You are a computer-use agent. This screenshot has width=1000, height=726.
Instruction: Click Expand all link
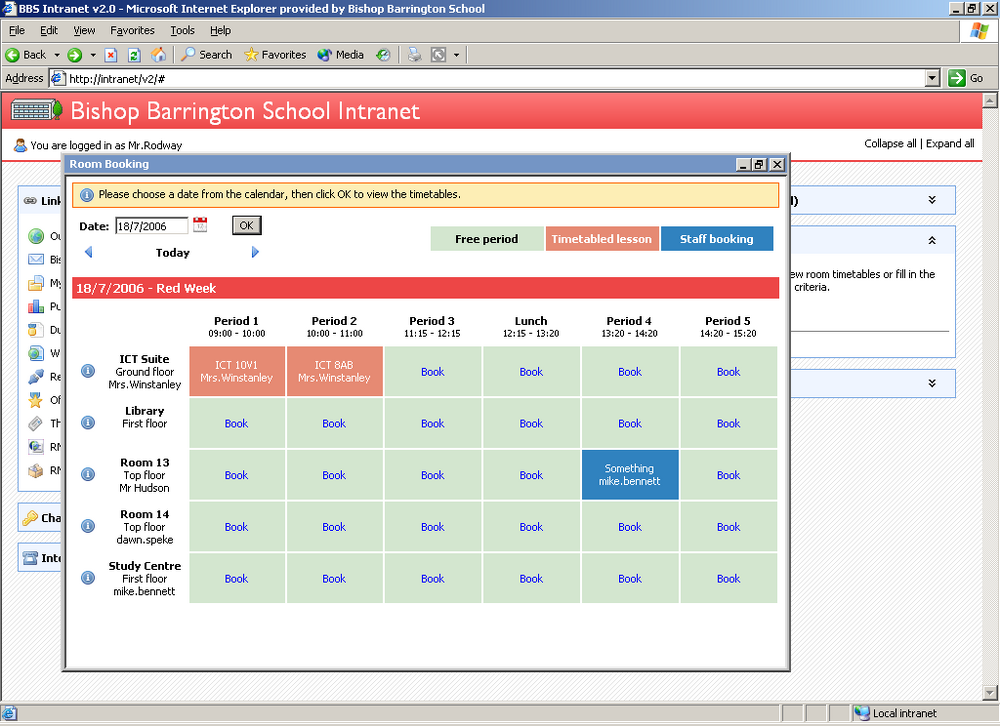[950, 144]
